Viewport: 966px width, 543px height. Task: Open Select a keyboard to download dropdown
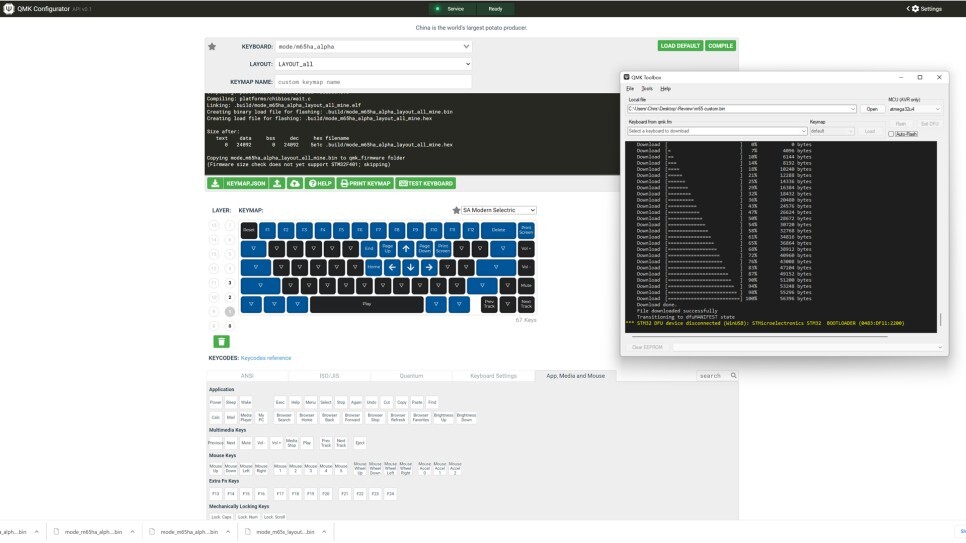click(x=716, y=131)
